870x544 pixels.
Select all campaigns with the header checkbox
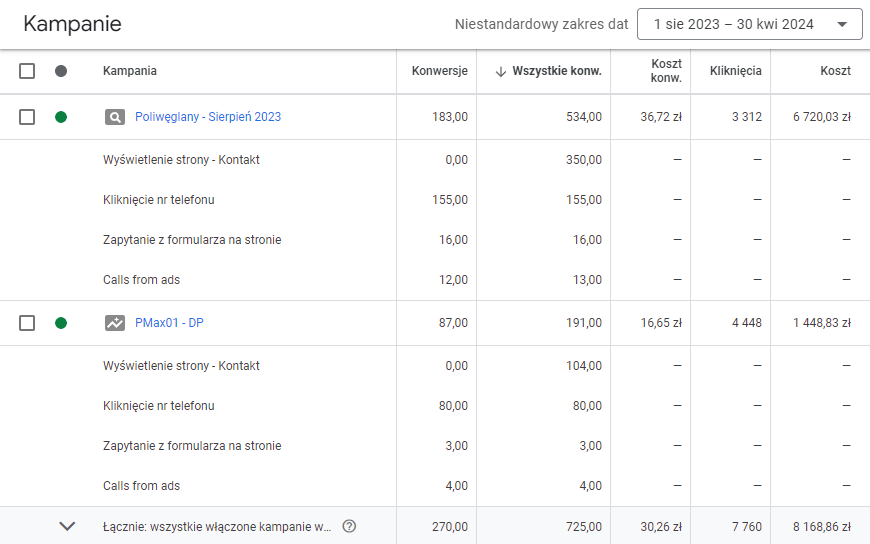pos(27,71)
